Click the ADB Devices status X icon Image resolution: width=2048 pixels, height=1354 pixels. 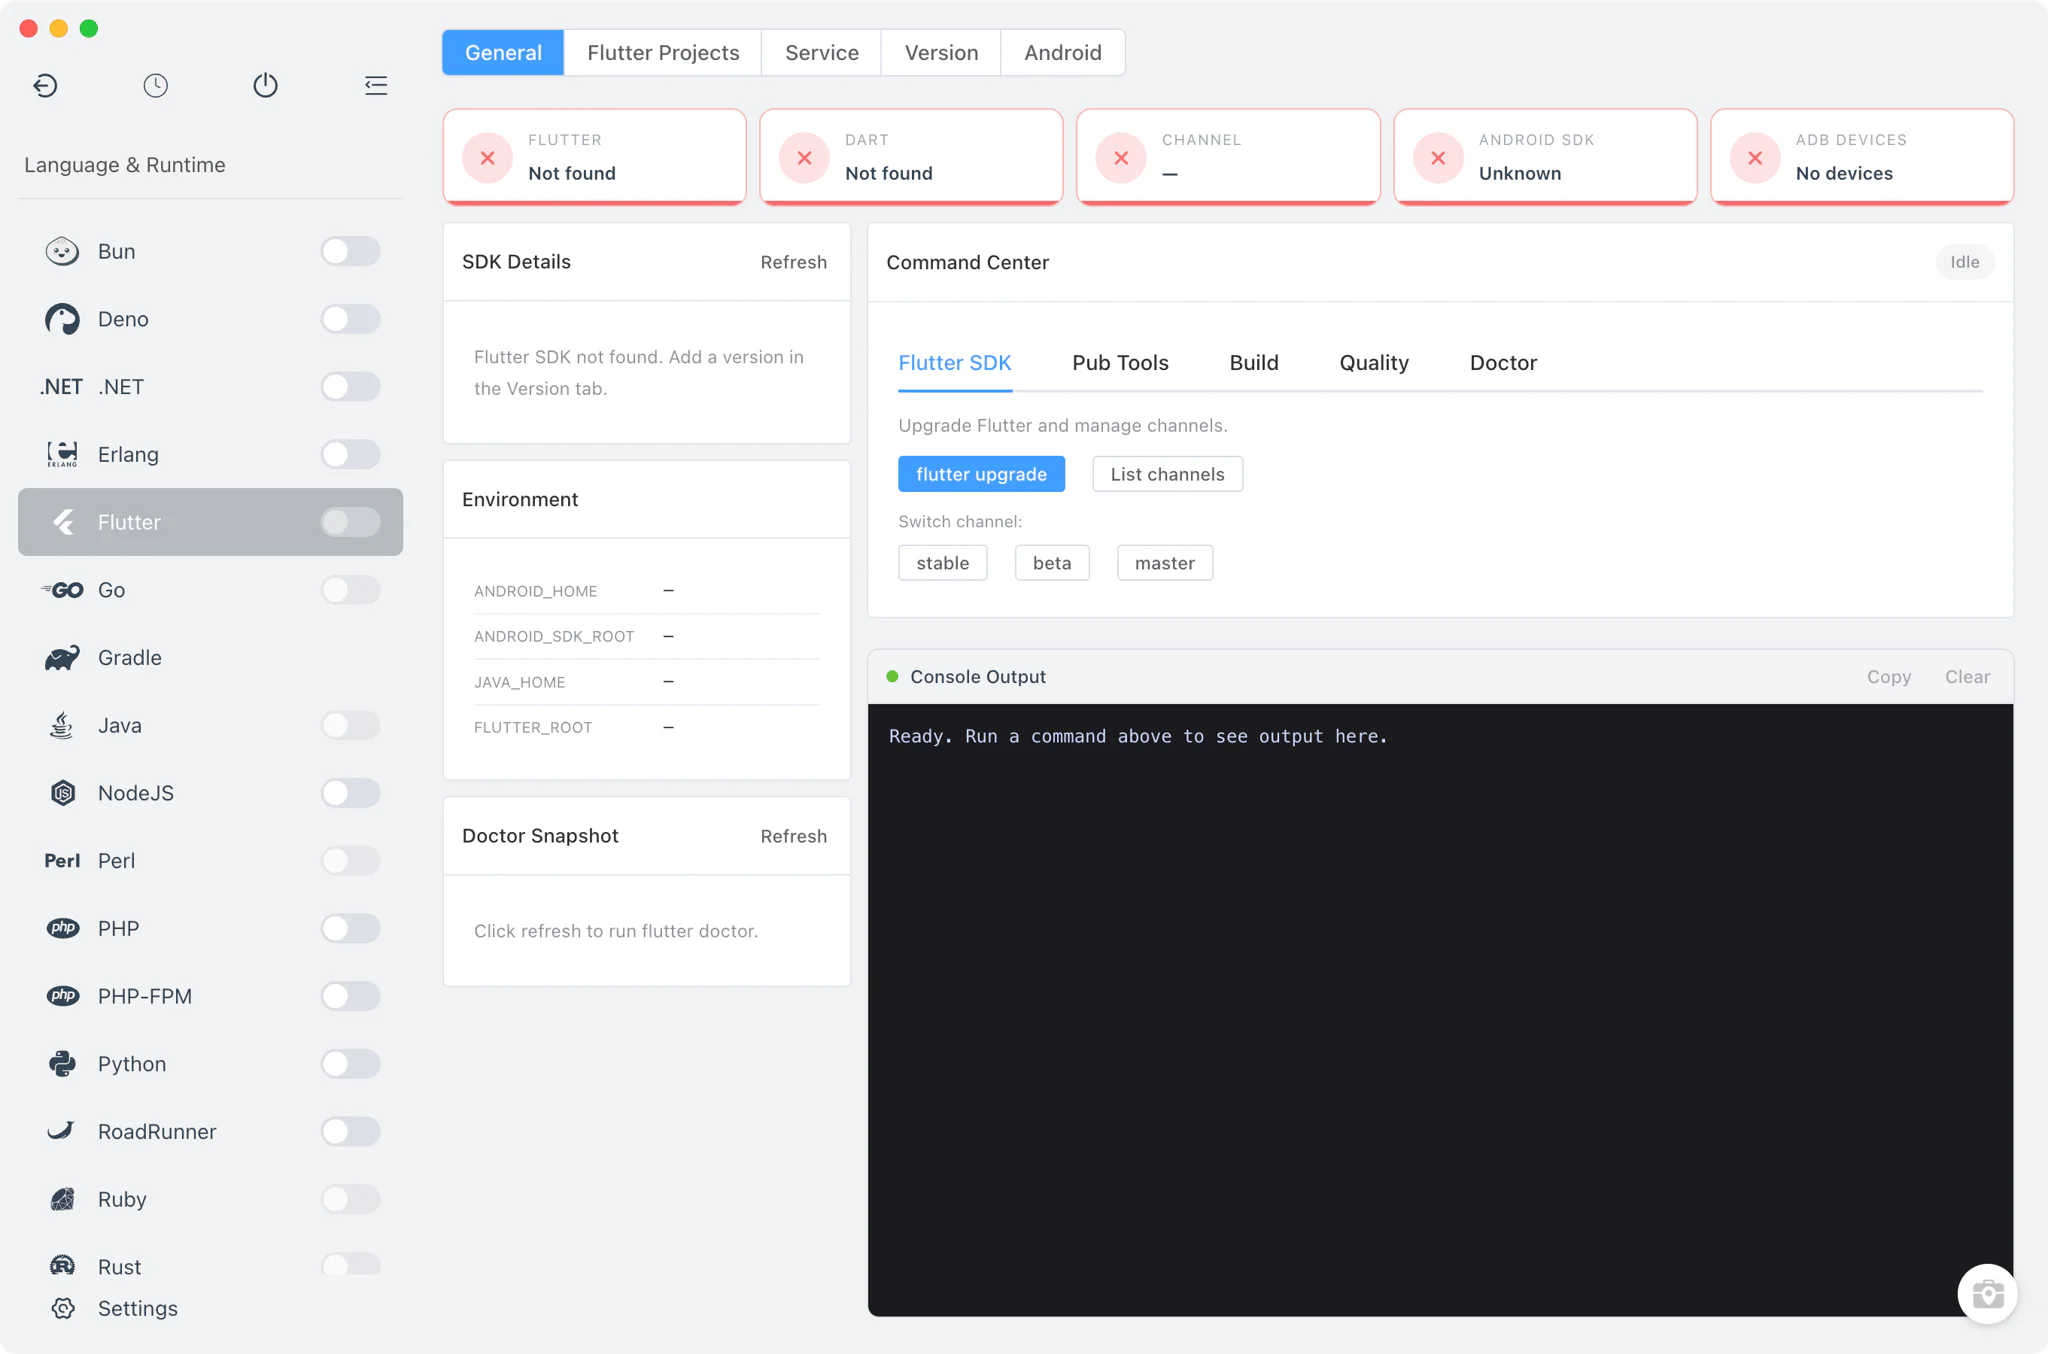[1755, 158]
